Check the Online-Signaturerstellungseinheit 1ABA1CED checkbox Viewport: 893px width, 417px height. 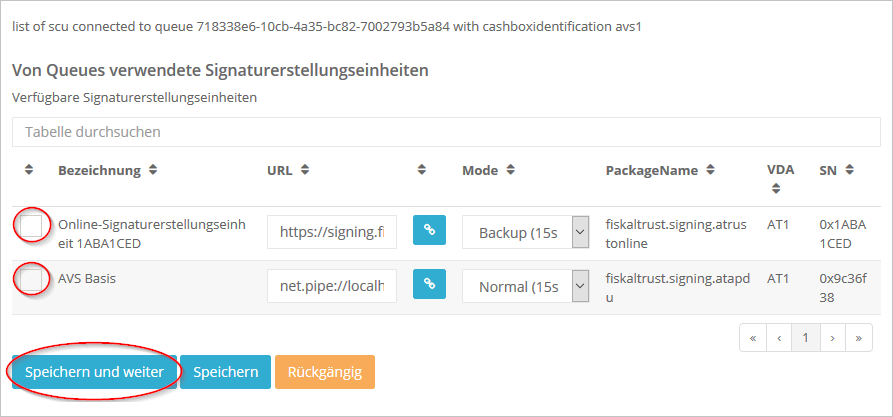tap(32, 226)
